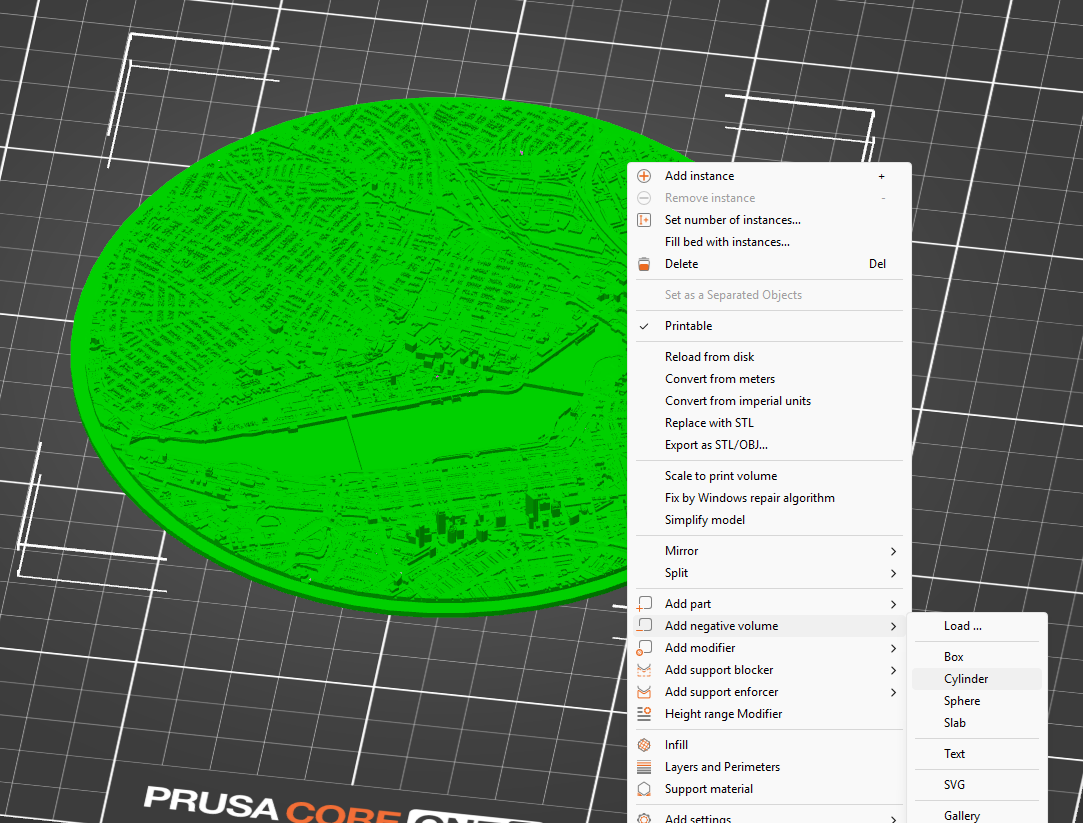
Task: Expand the Add part submenu arrow
Action: click(893, 605)
